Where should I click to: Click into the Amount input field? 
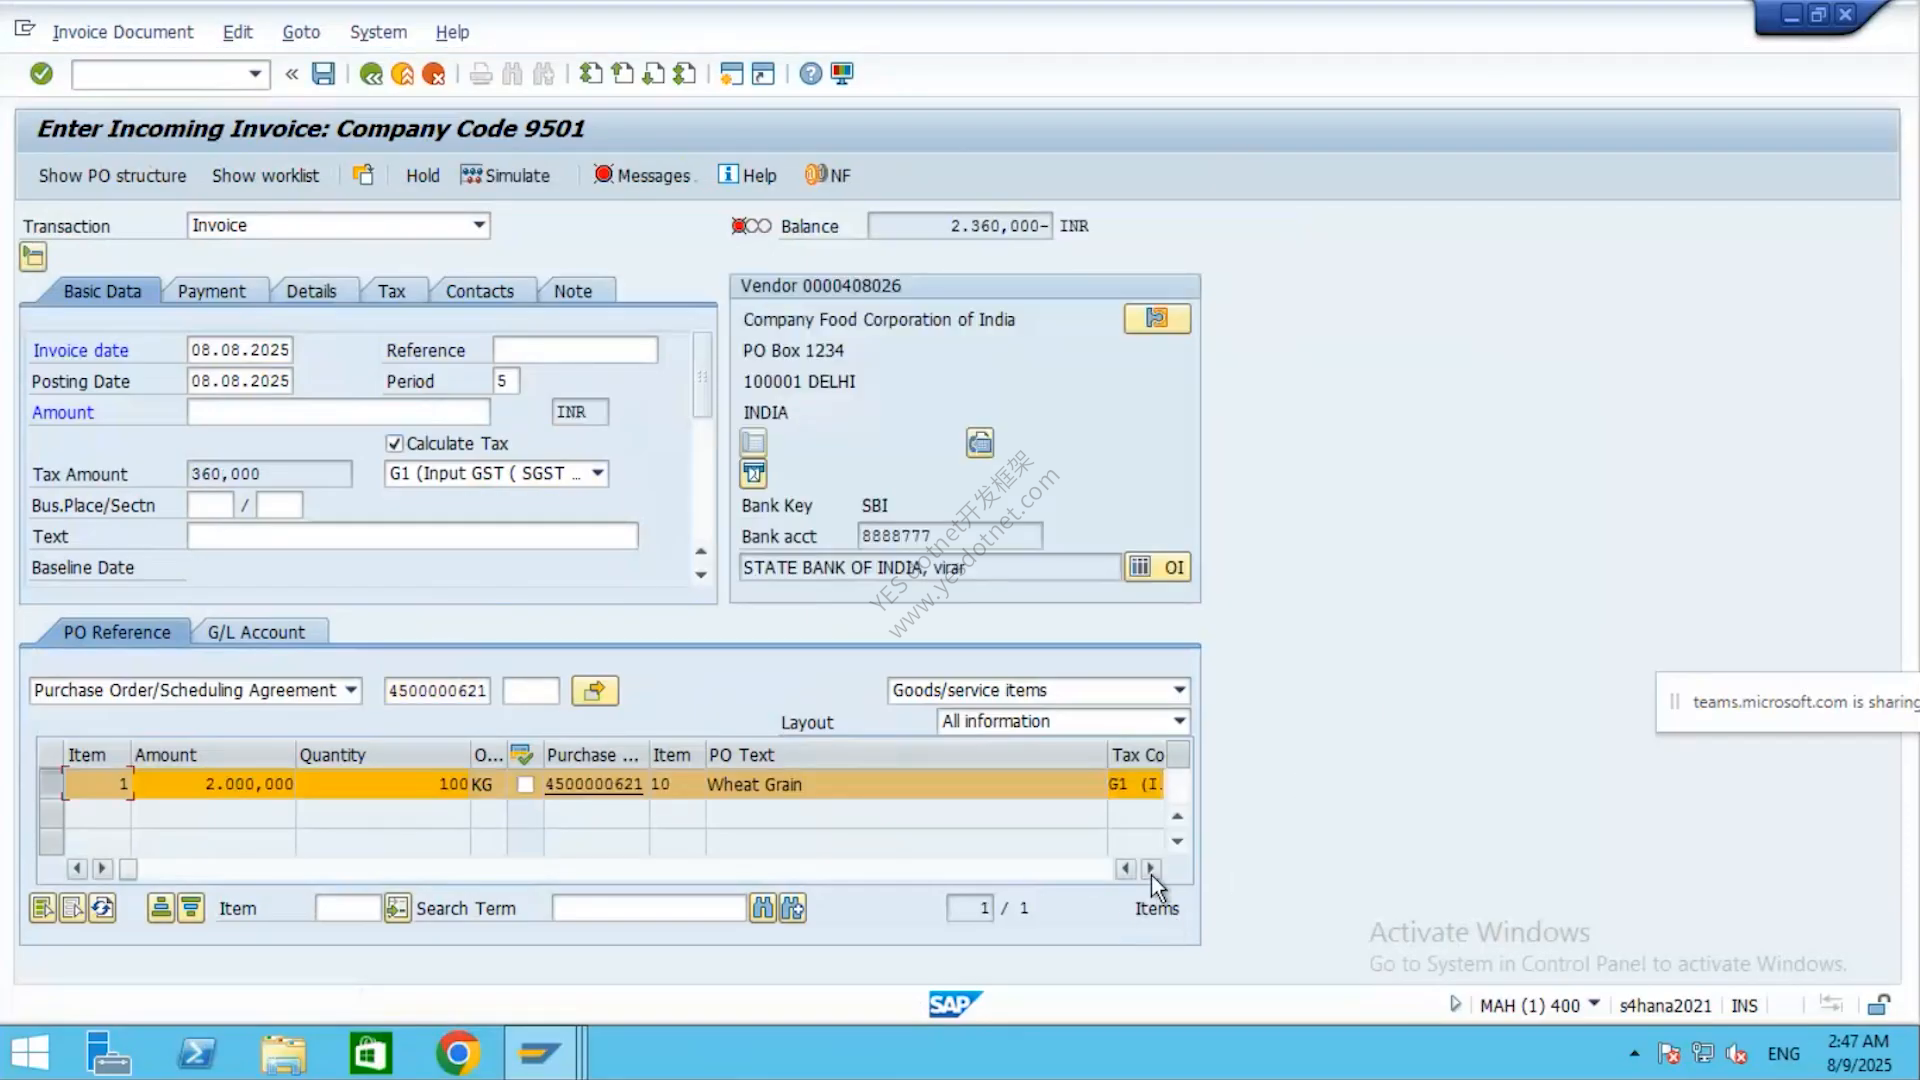338,412
